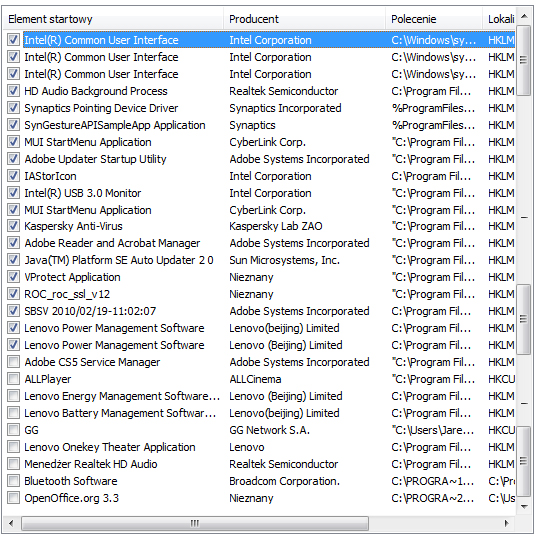Click the Sun Microsystems, Inc. producer cell
Screen dimensions: 540x538
[285, 260]
